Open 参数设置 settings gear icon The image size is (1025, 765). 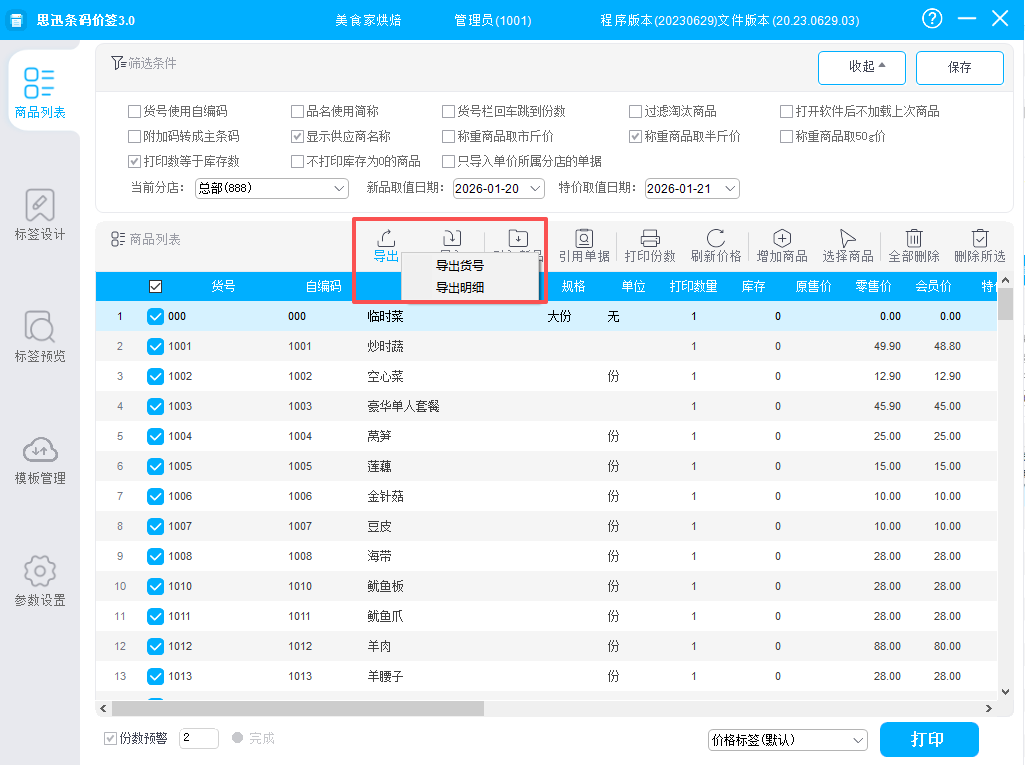40,571
